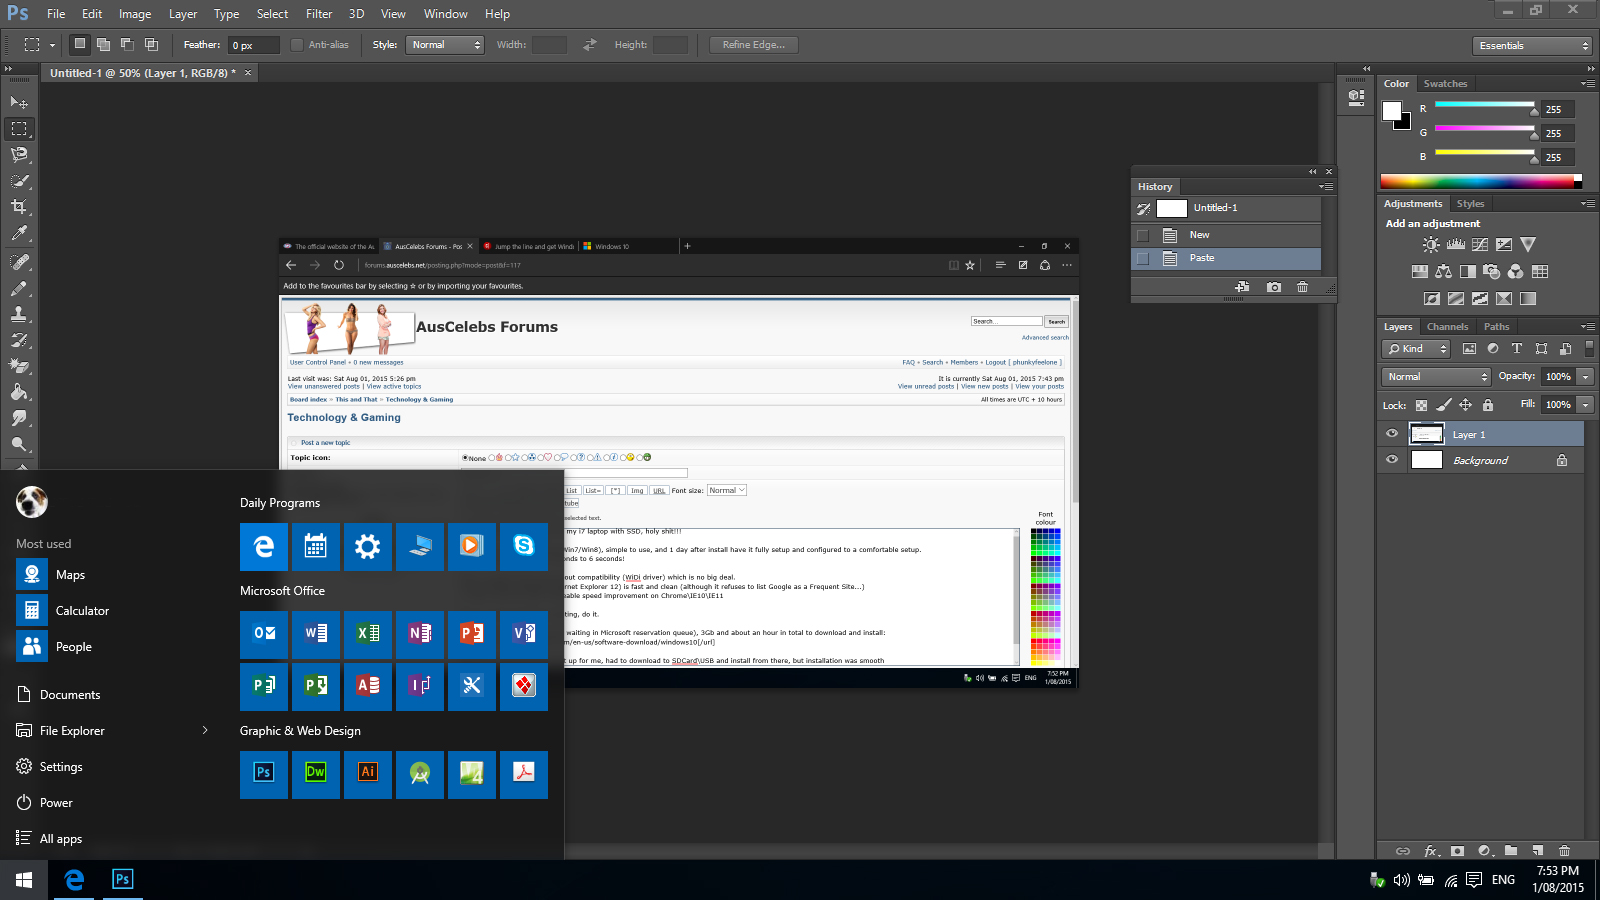Toggle lock position icon
The image size is (1600, 900).
point(1465,405)
